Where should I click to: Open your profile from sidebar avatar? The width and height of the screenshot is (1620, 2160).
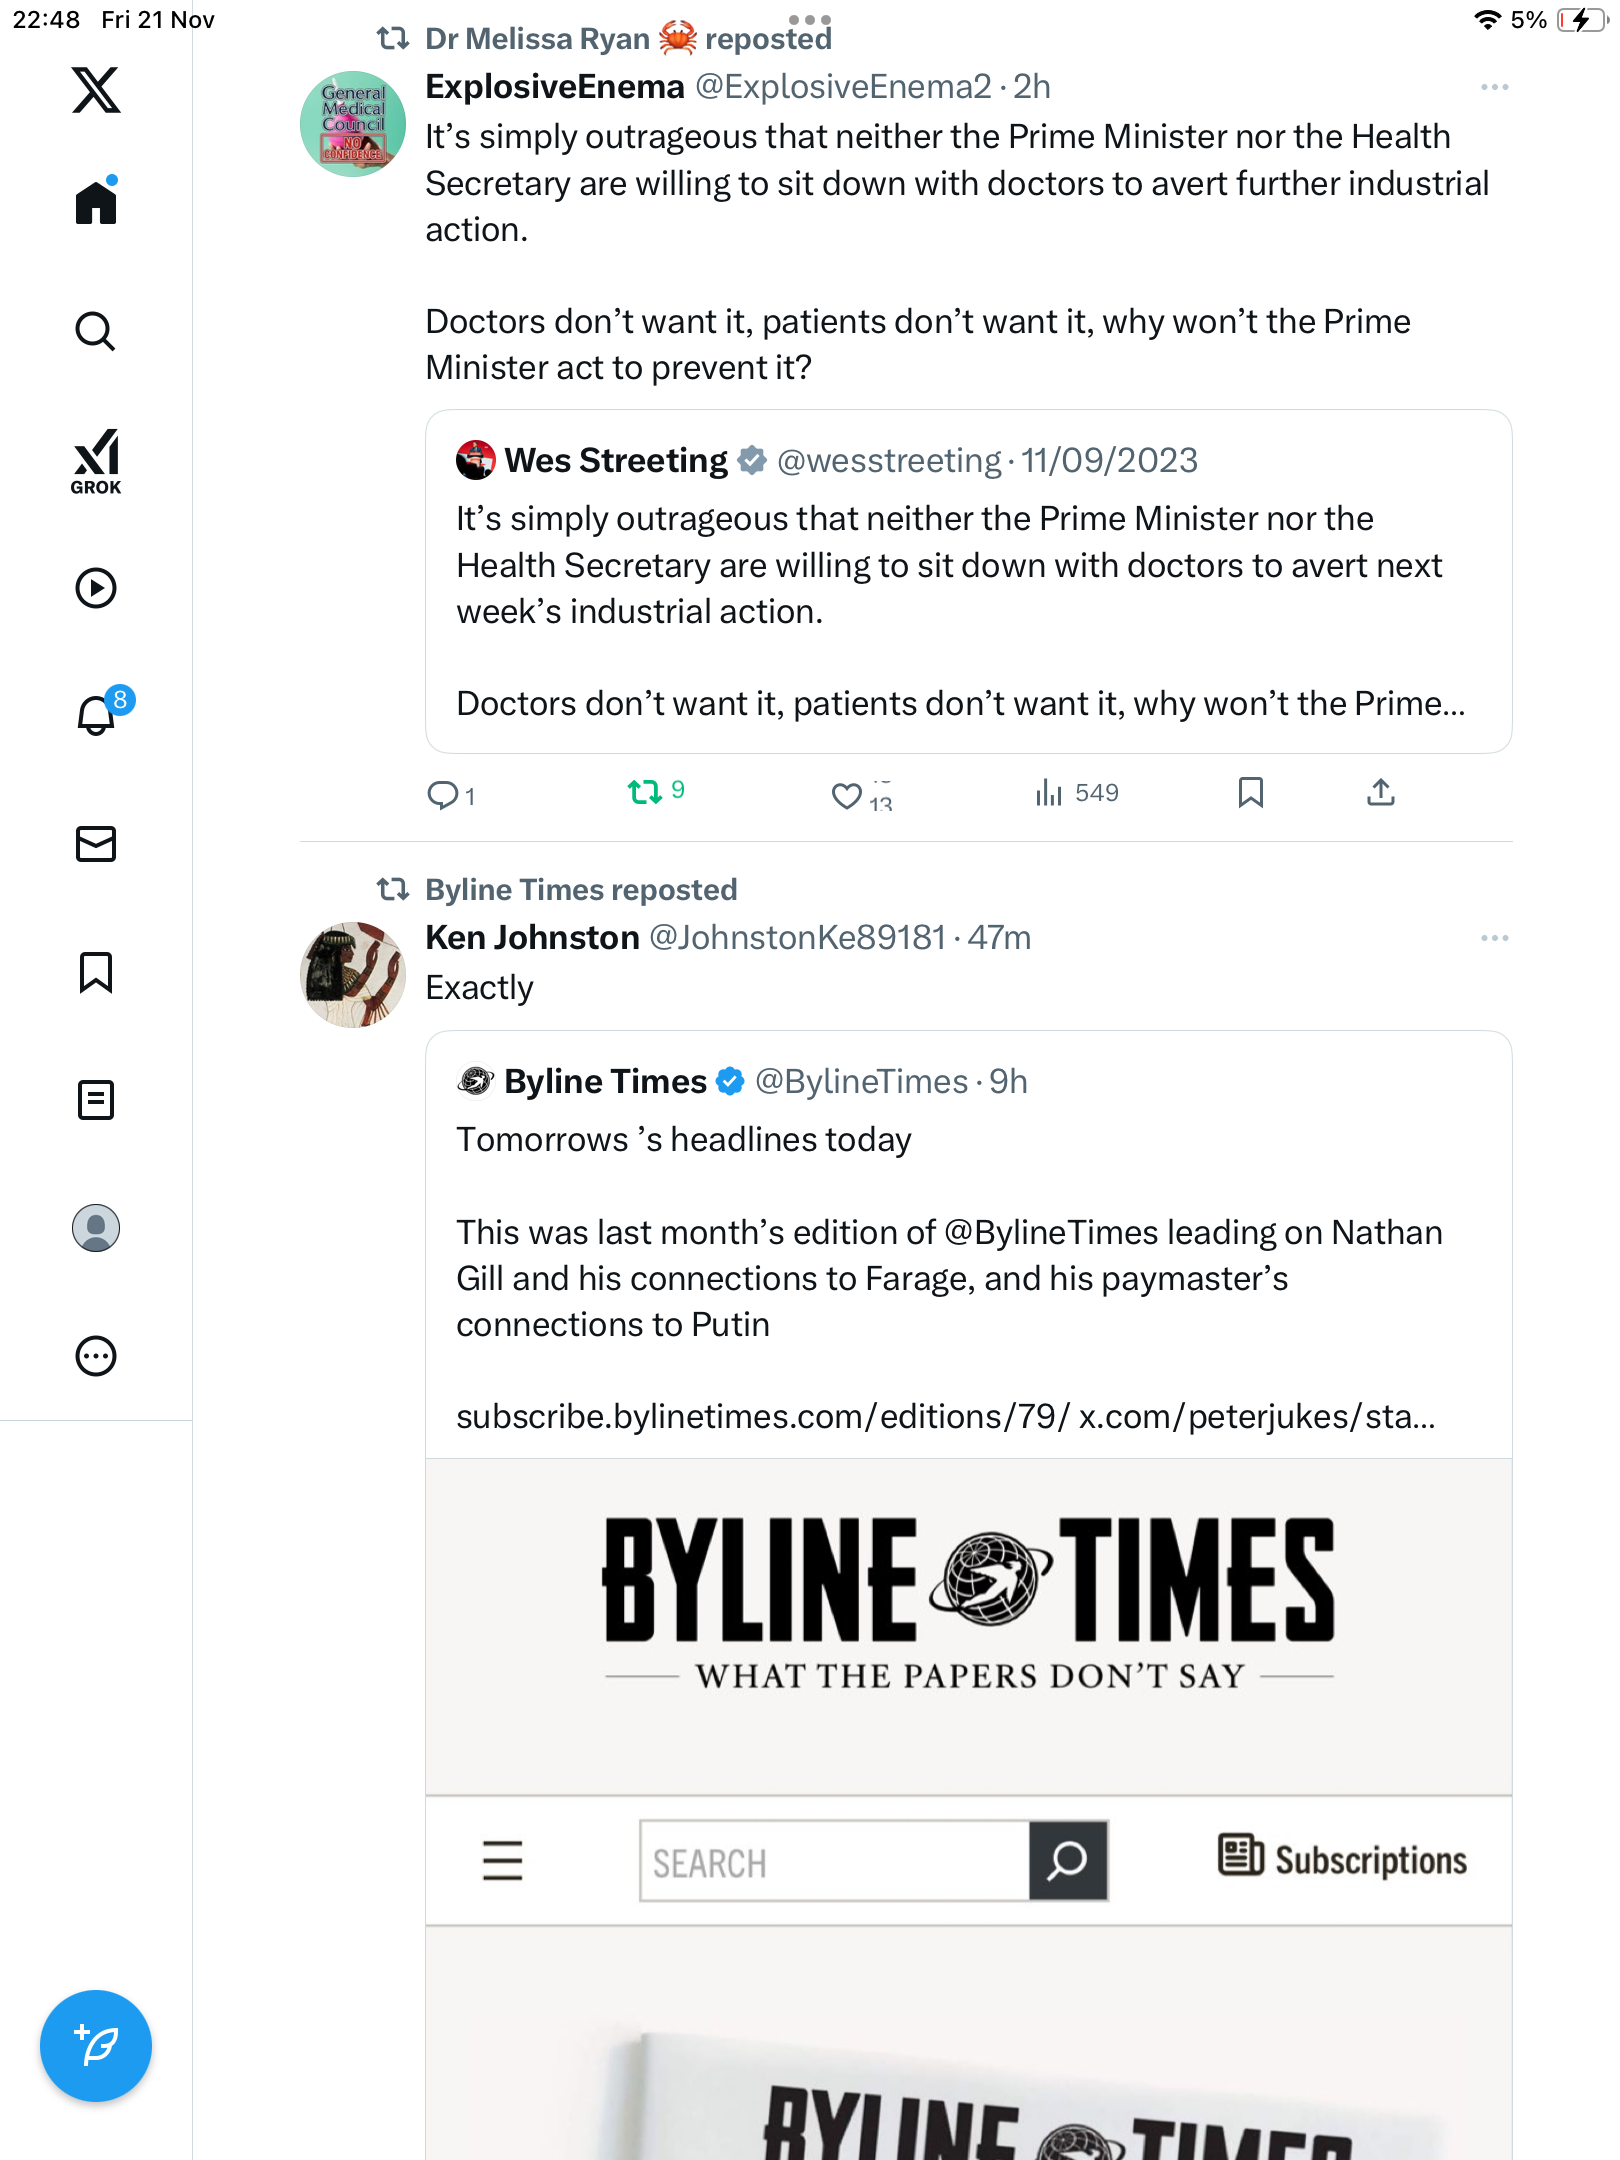pos(96,1228)
